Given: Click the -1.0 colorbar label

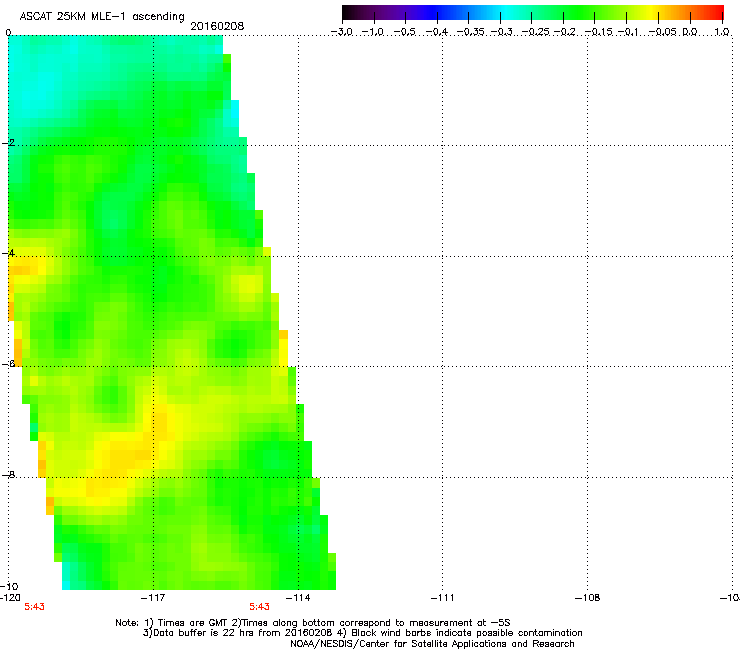Looking at the screenshot, I should (373, 32).
